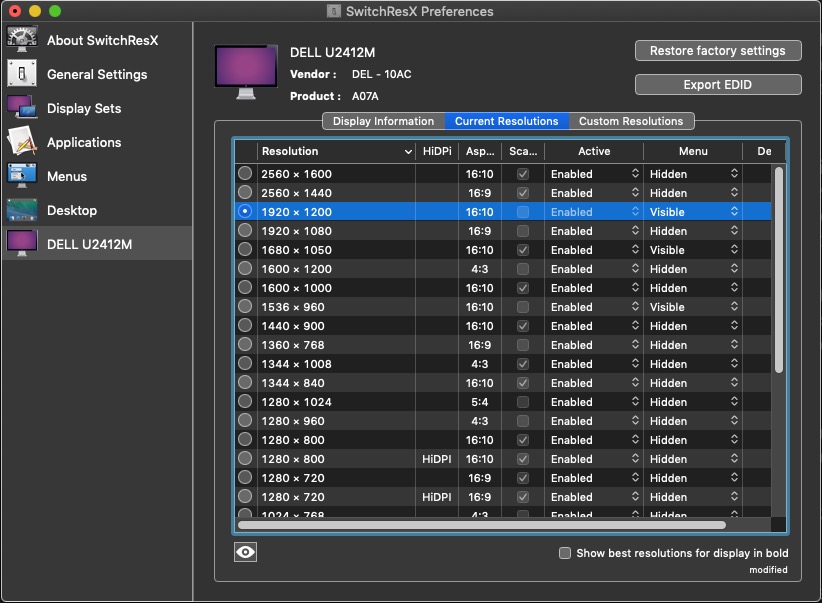Select radio button for 2560 × 1600

[x=245, y=174]
